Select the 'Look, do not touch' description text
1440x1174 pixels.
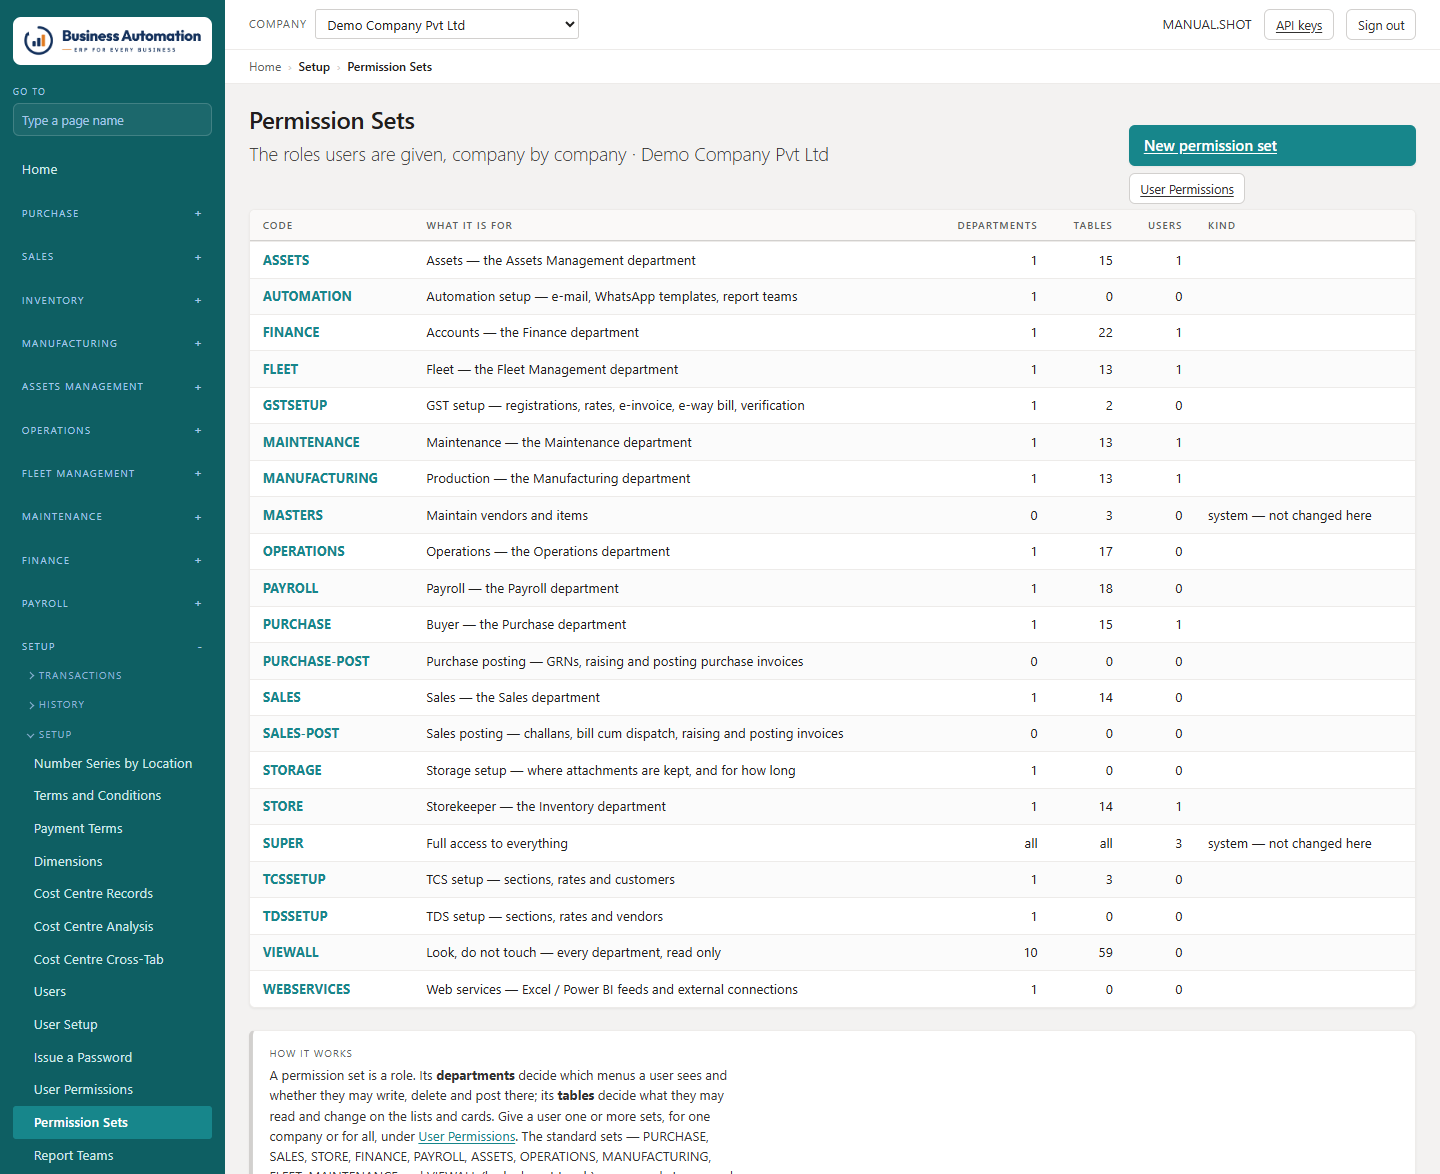pos(574,953)
